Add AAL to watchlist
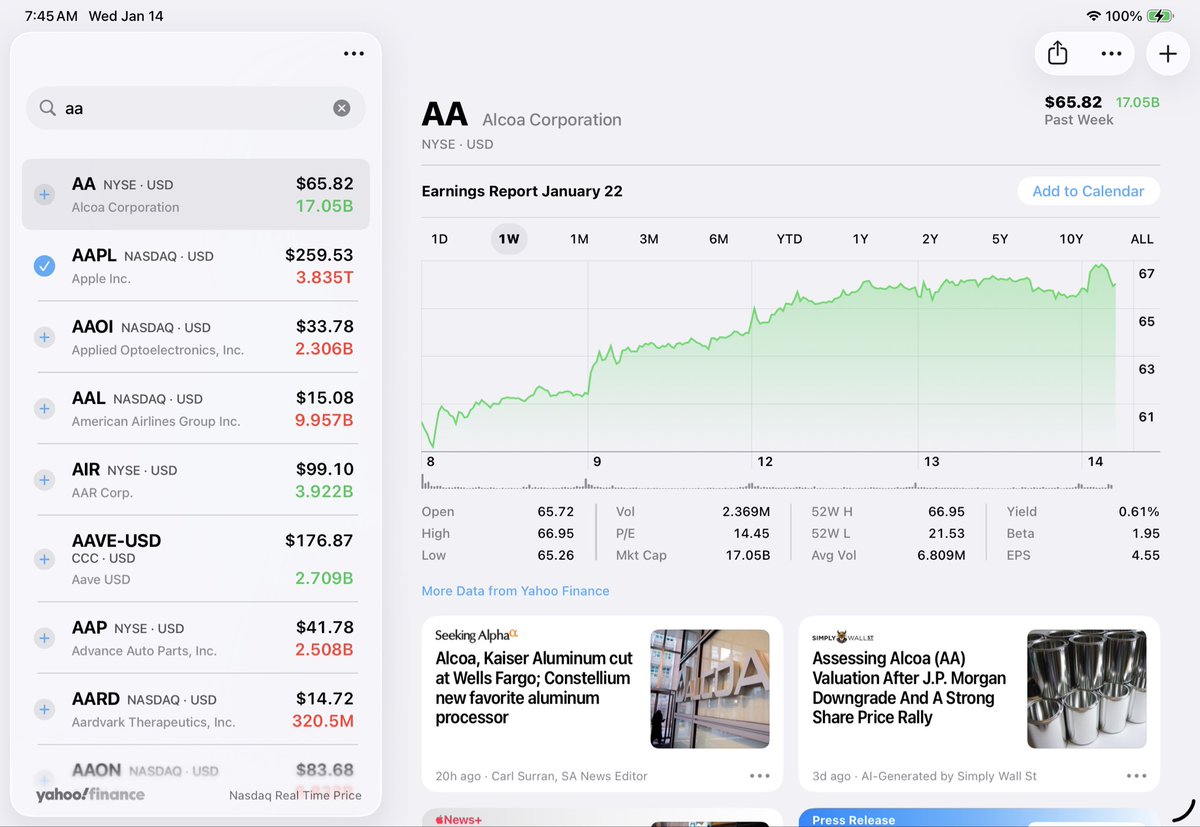The height and width of the screenshot is (827, 1200). click(x=44, y=409)
